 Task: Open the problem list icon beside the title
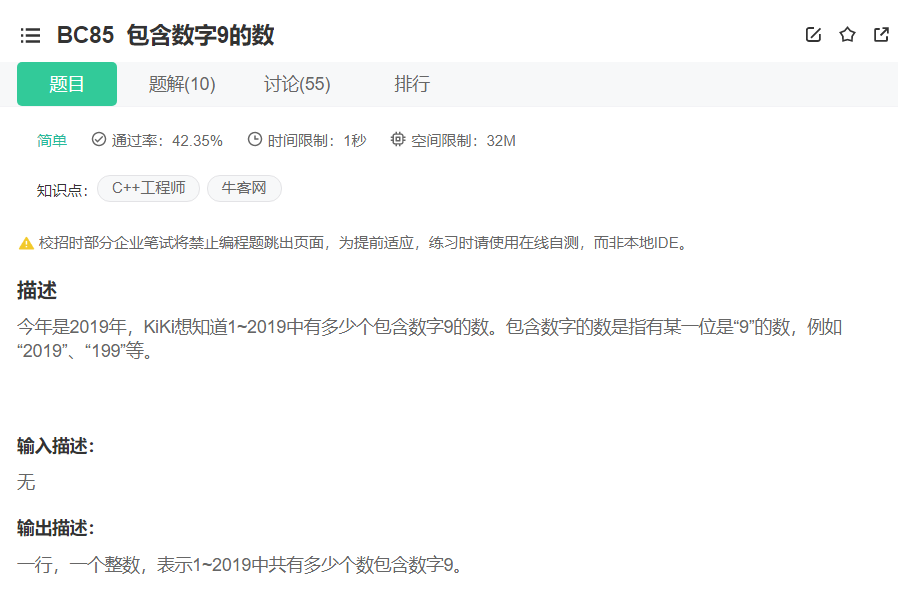pos(30,35)
